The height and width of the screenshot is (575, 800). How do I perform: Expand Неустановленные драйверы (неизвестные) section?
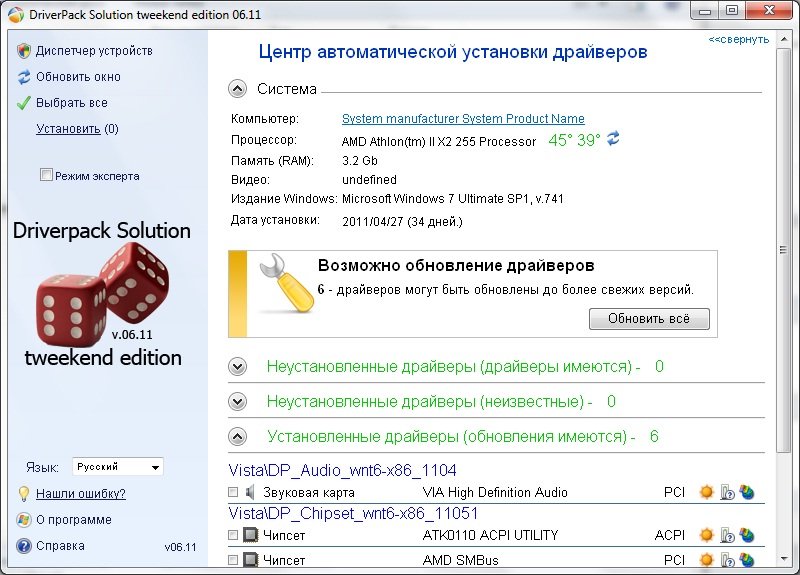click(x=238, y=402)
